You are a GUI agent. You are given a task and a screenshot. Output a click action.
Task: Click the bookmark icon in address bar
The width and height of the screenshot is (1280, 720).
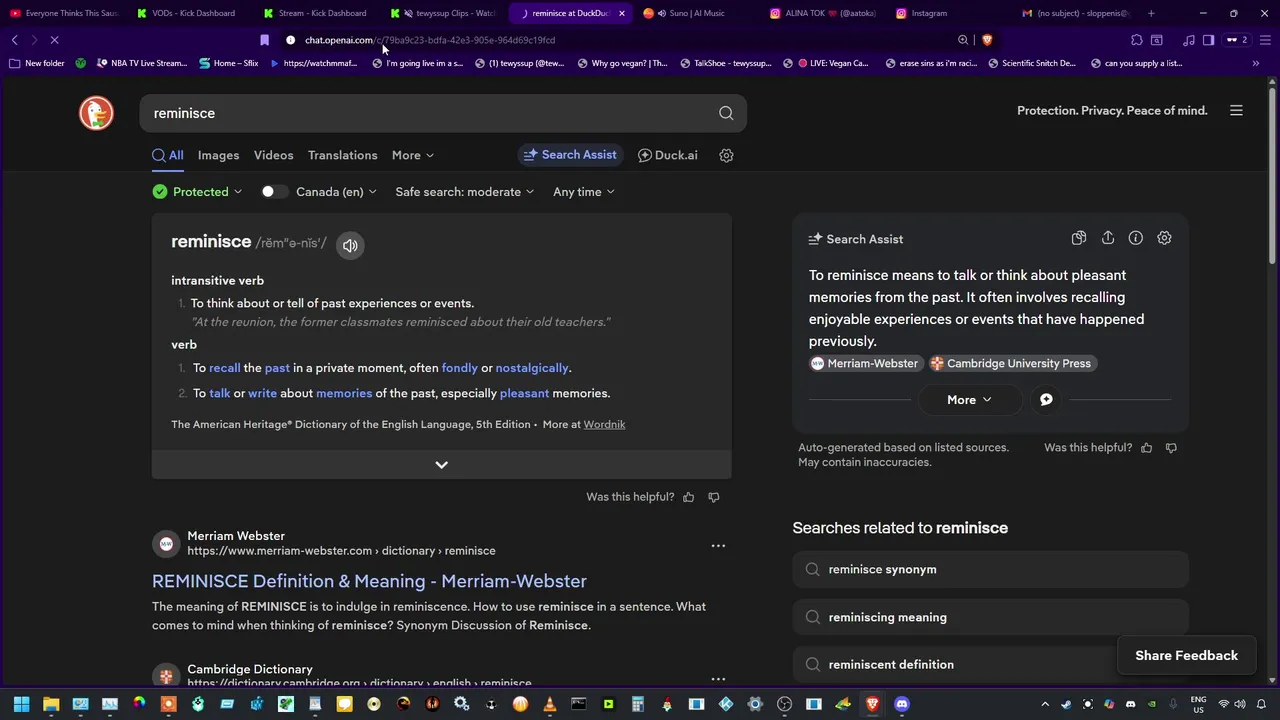pos(264,40)
